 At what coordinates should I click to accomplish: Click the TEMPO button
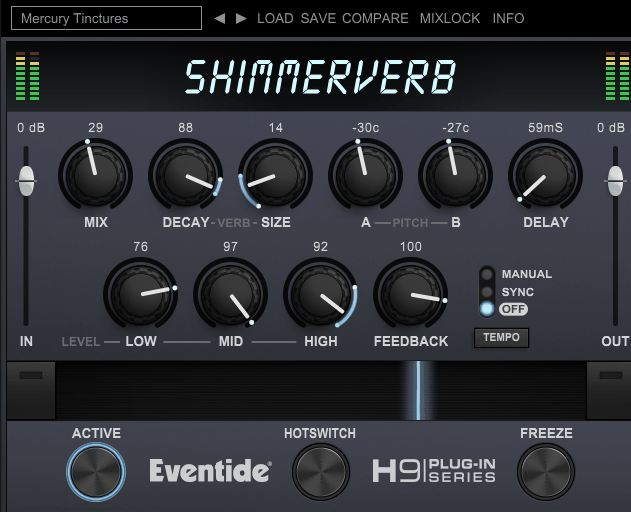pos(501,338)
